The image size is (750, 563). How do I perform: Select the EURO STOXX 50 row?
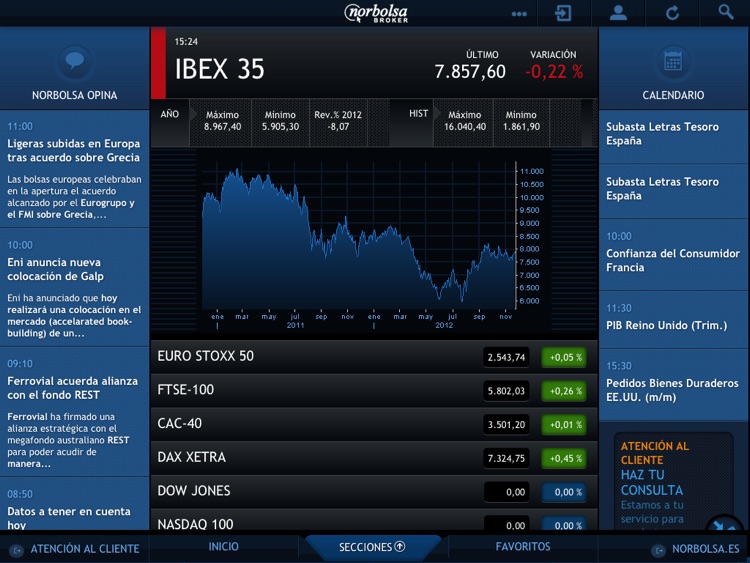[x=374, y=357]
